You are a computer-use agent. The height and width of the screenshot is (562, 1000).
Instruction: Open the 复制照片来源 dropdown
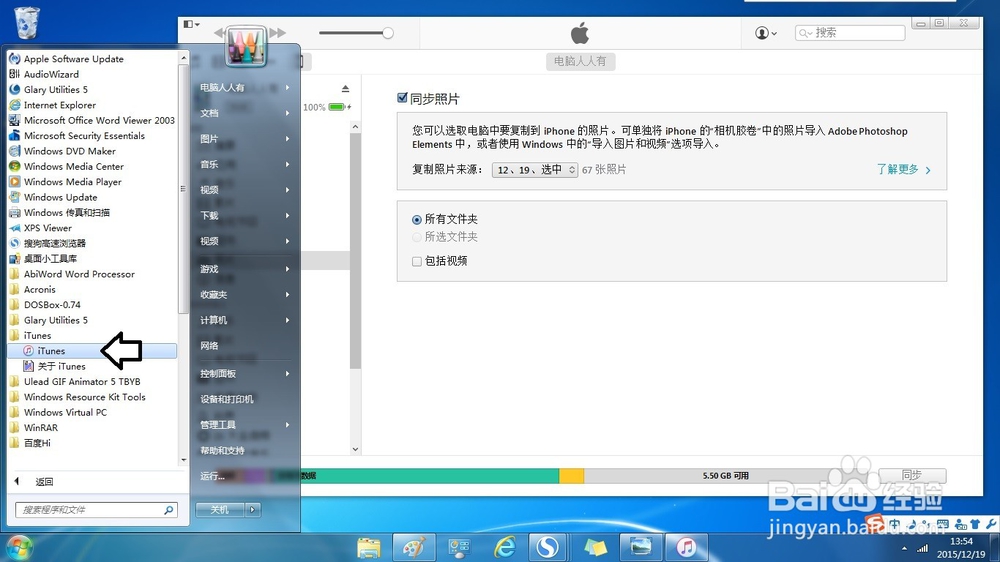tap(534, 170)
